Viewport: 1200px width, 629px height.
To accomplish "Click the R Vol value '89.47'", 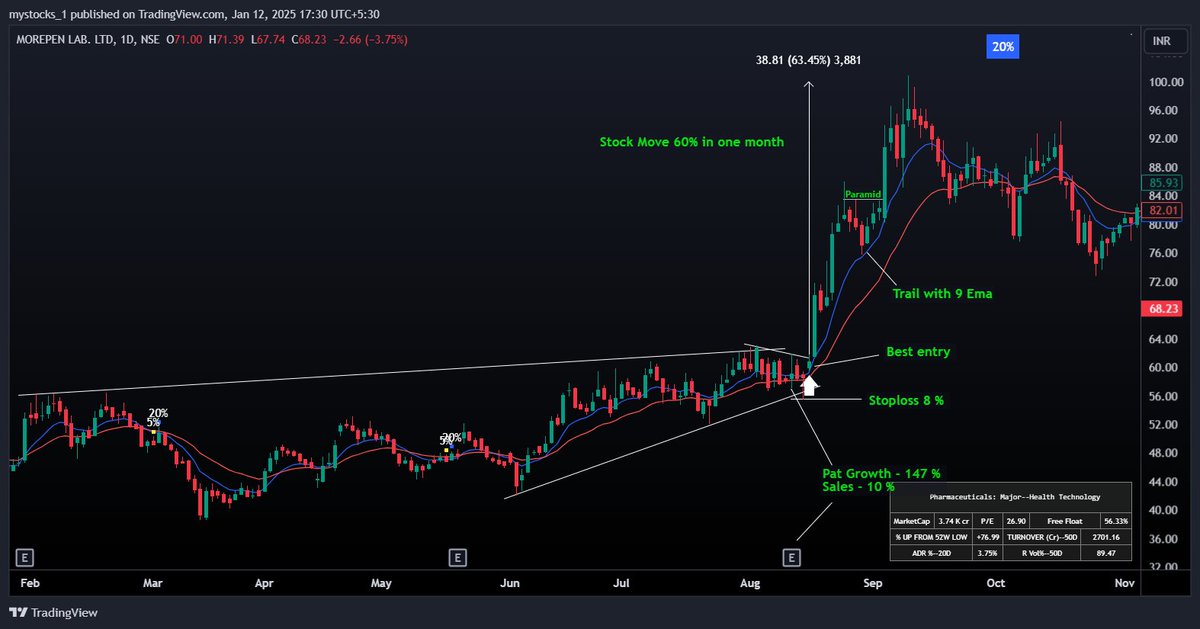I will (1106, 553).
